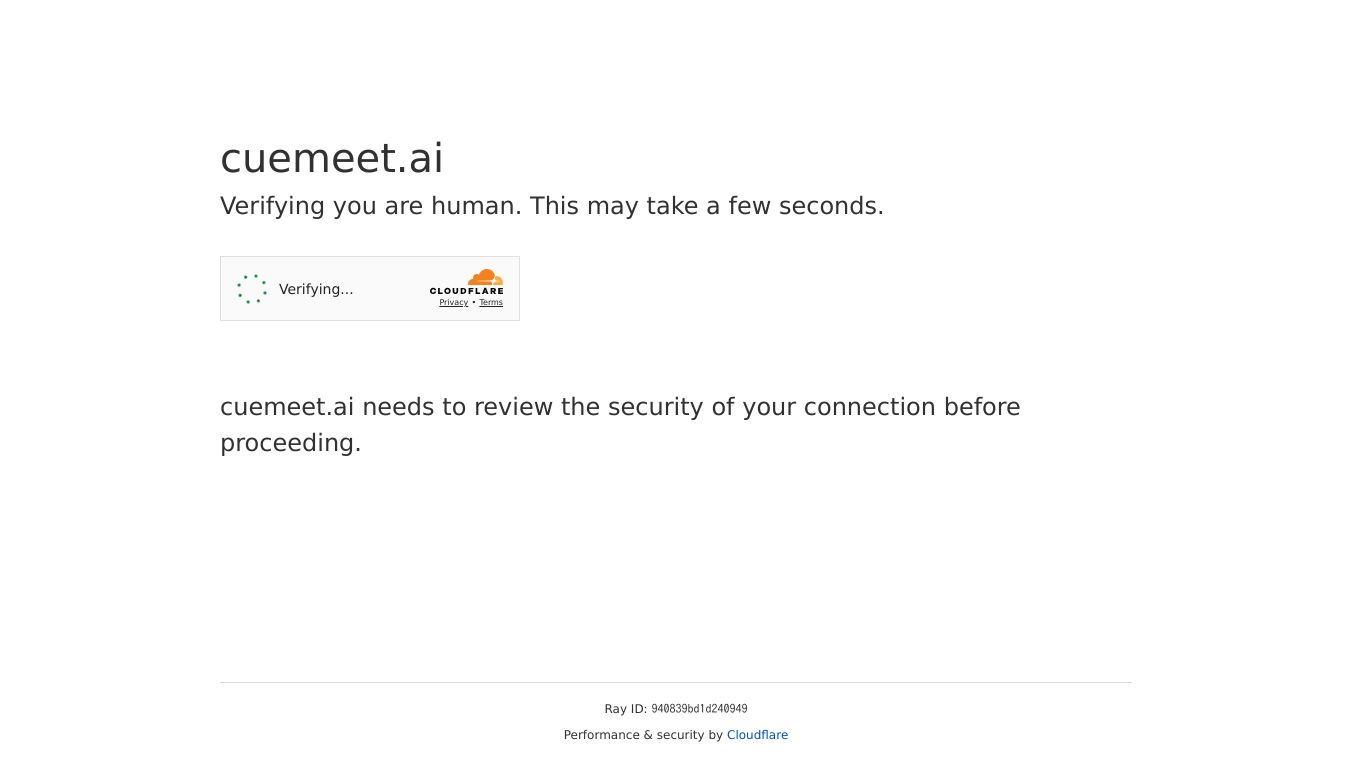Click the "Performance & security by" text
The height and width of the screenshot is (760, 1352).
click(642, 735)
